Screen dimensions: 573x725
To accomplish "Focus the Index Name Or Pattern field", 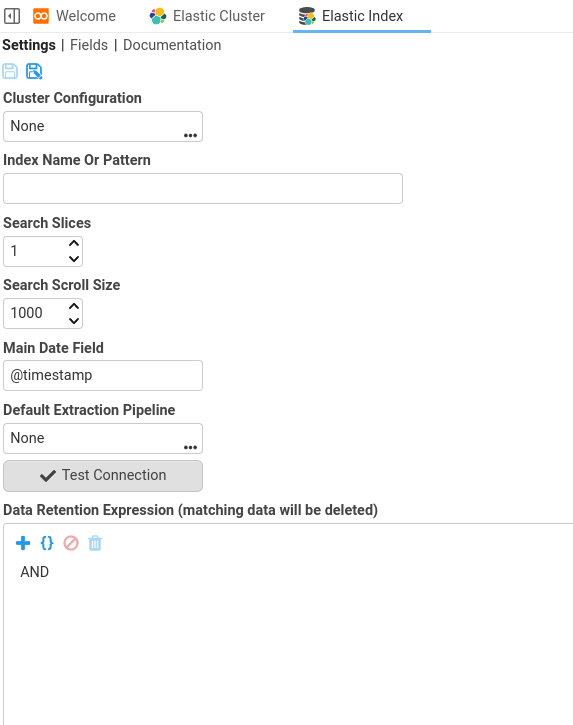I will tap(203, 189).
